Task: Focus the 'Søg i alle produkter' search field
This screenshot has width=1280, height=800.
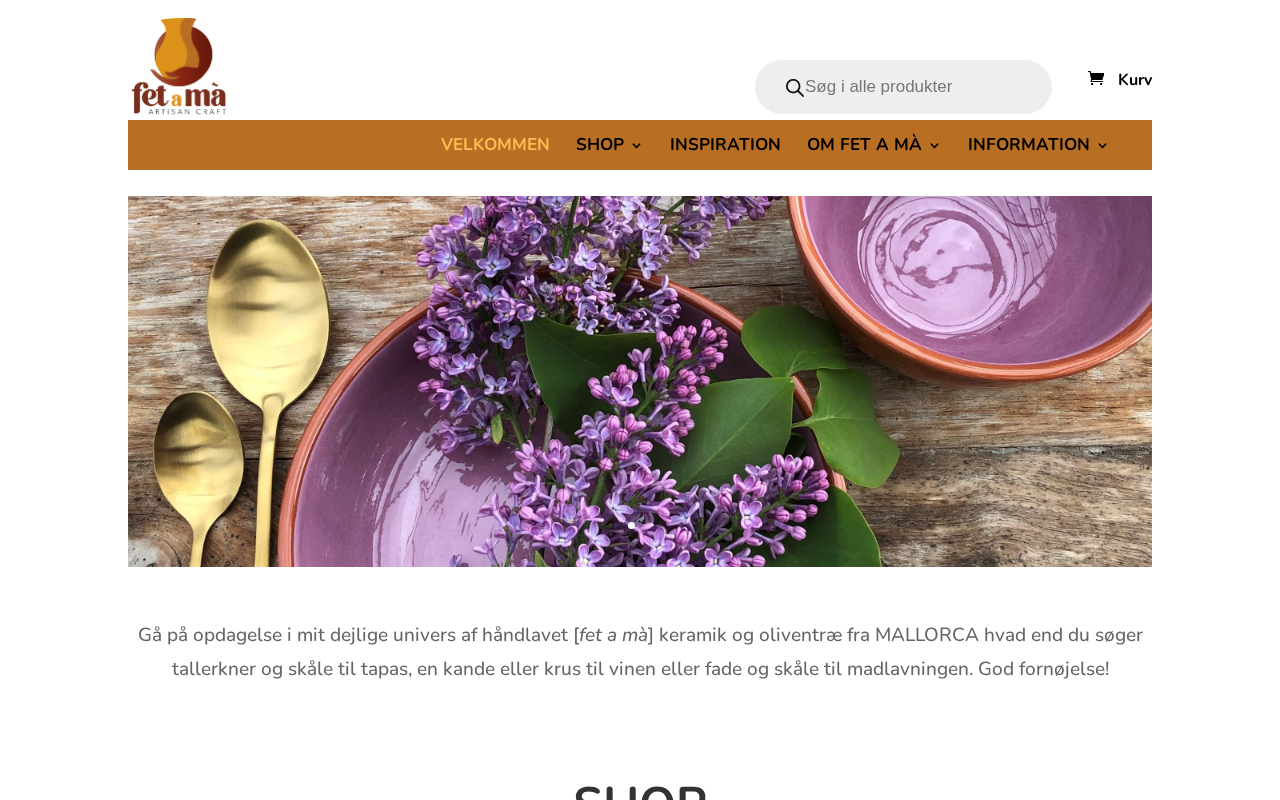Action: pyautogui.click(x=920, y=87)
